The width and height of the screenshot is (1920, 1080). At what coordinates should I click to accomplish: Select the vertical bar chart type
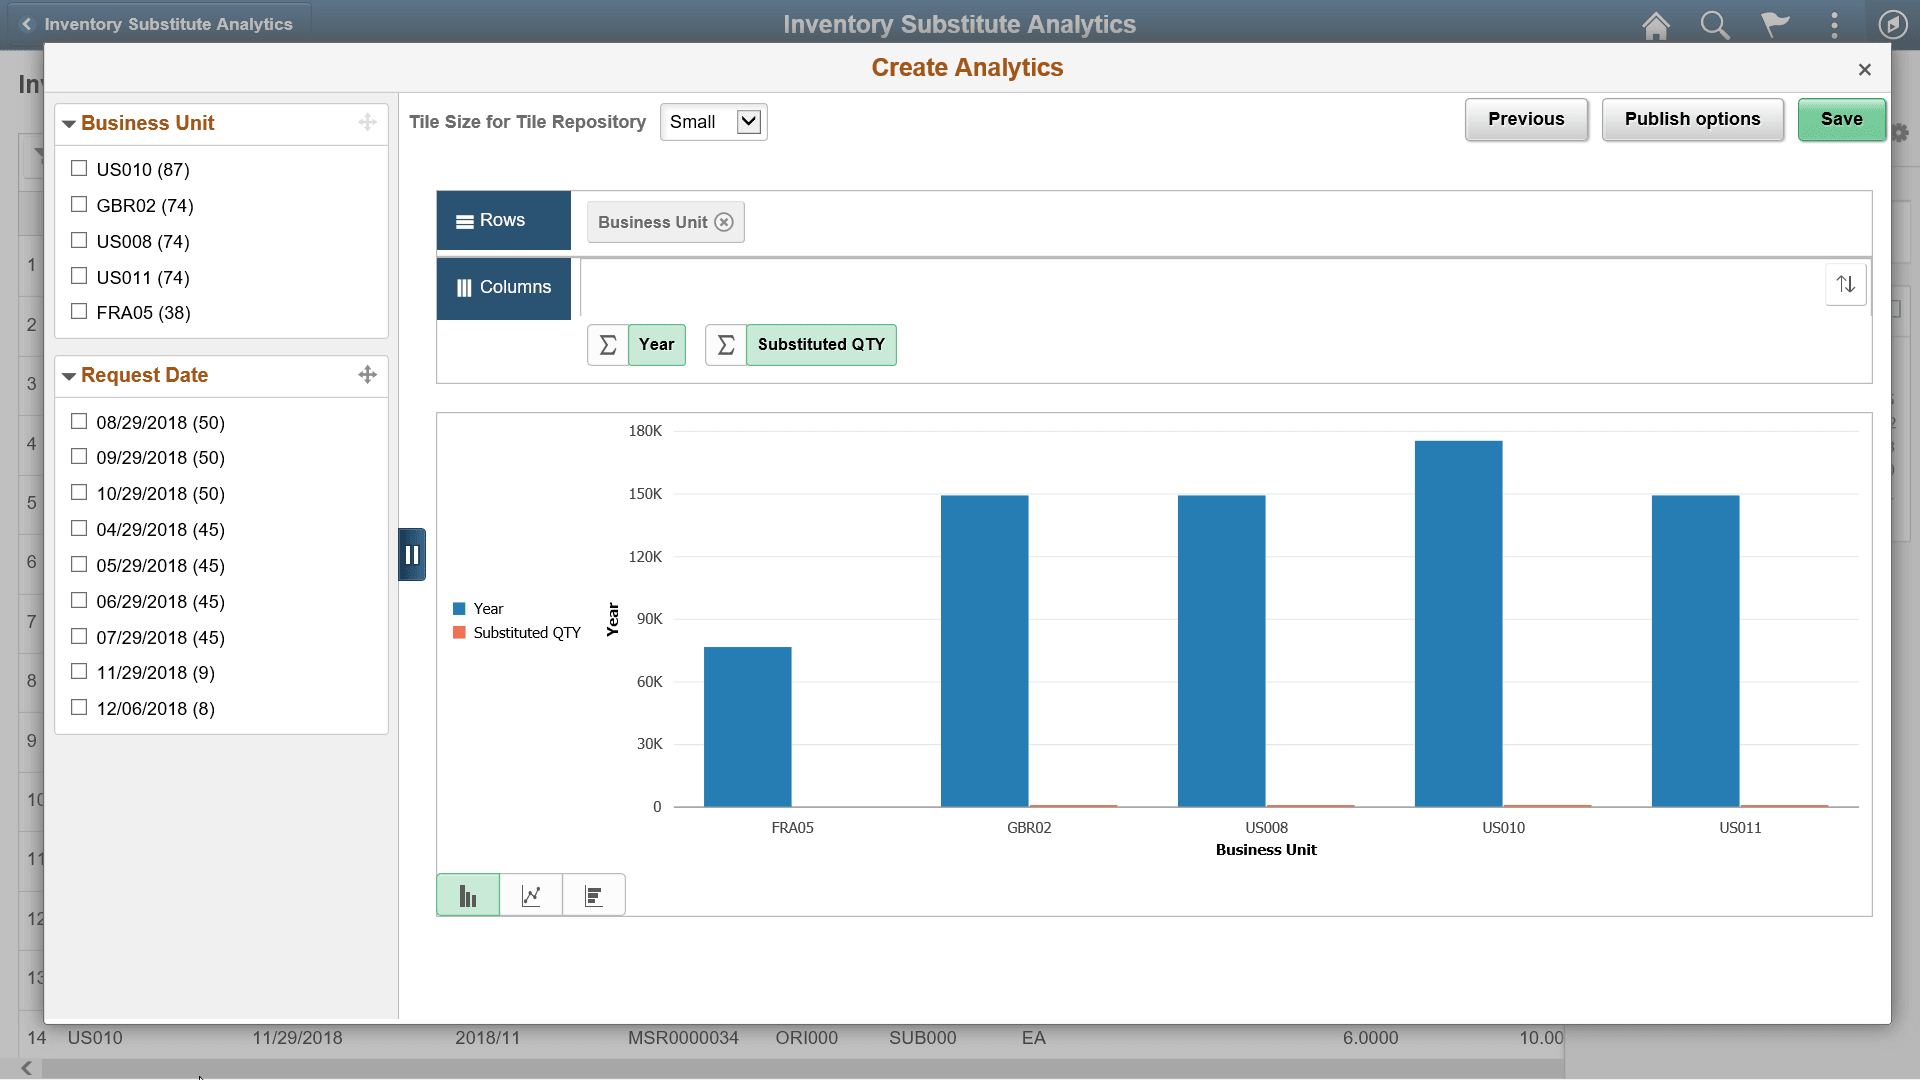click(467, 894)
